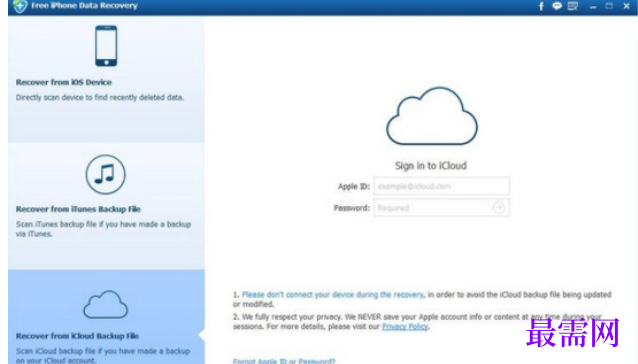The image size is (638, 364).
Task: Click Forgot Apple ID or Password link
Action: [284, 361]
